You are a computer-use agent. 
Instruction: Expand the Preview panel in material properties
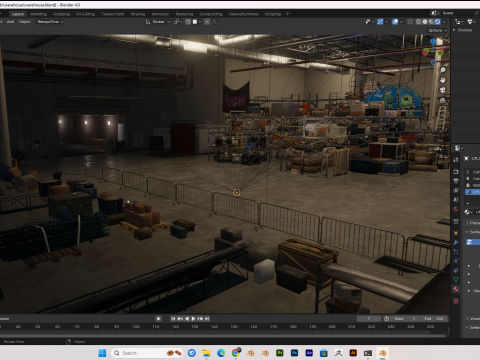click(473, 222)
